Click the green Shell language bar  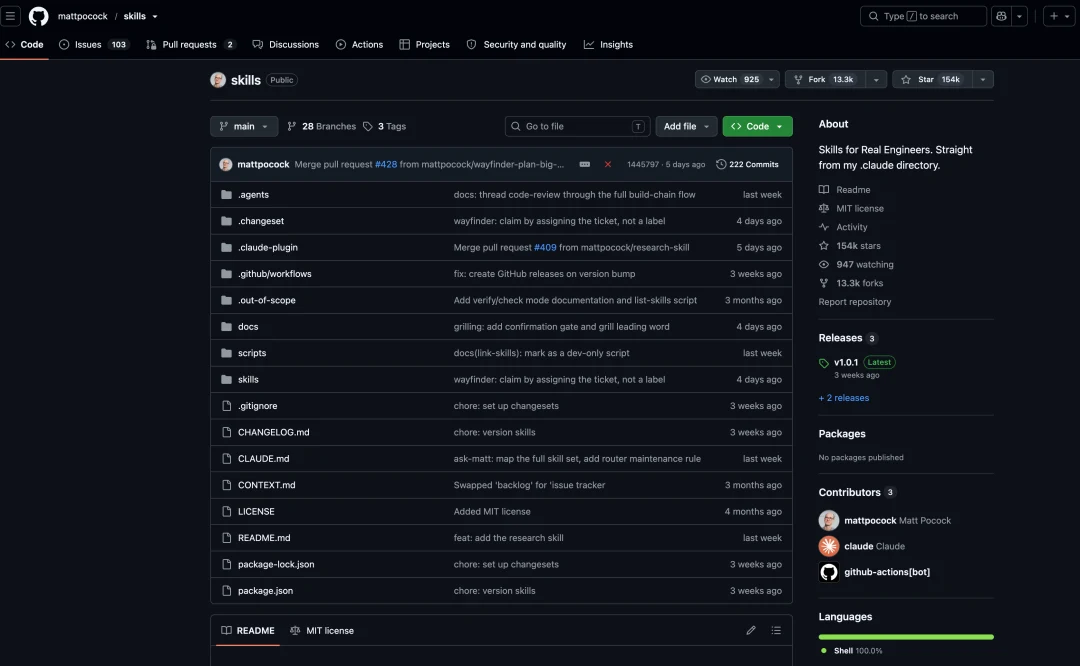tap(906, 637)
